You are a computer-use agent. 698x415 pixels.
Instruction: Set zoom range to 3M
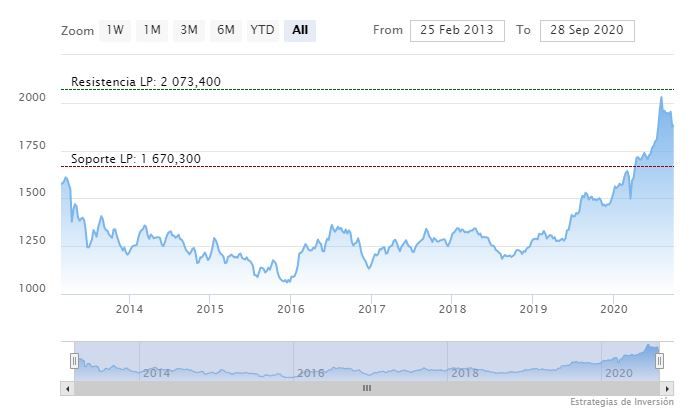(x=189, y=30)
